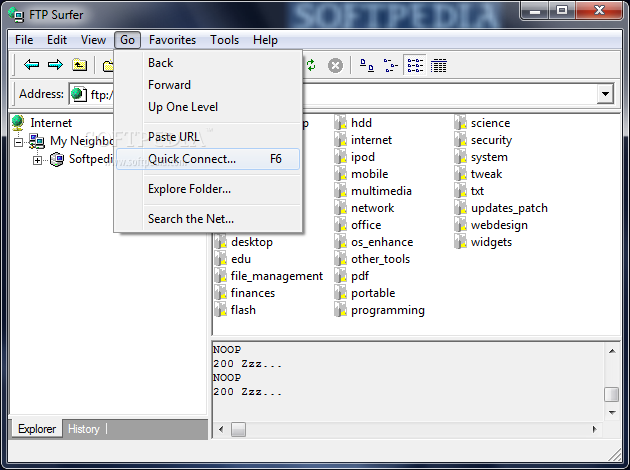Collapse the My Neighborhood tree node
This screenshot has height=470, width=630.
click(18, 142)
